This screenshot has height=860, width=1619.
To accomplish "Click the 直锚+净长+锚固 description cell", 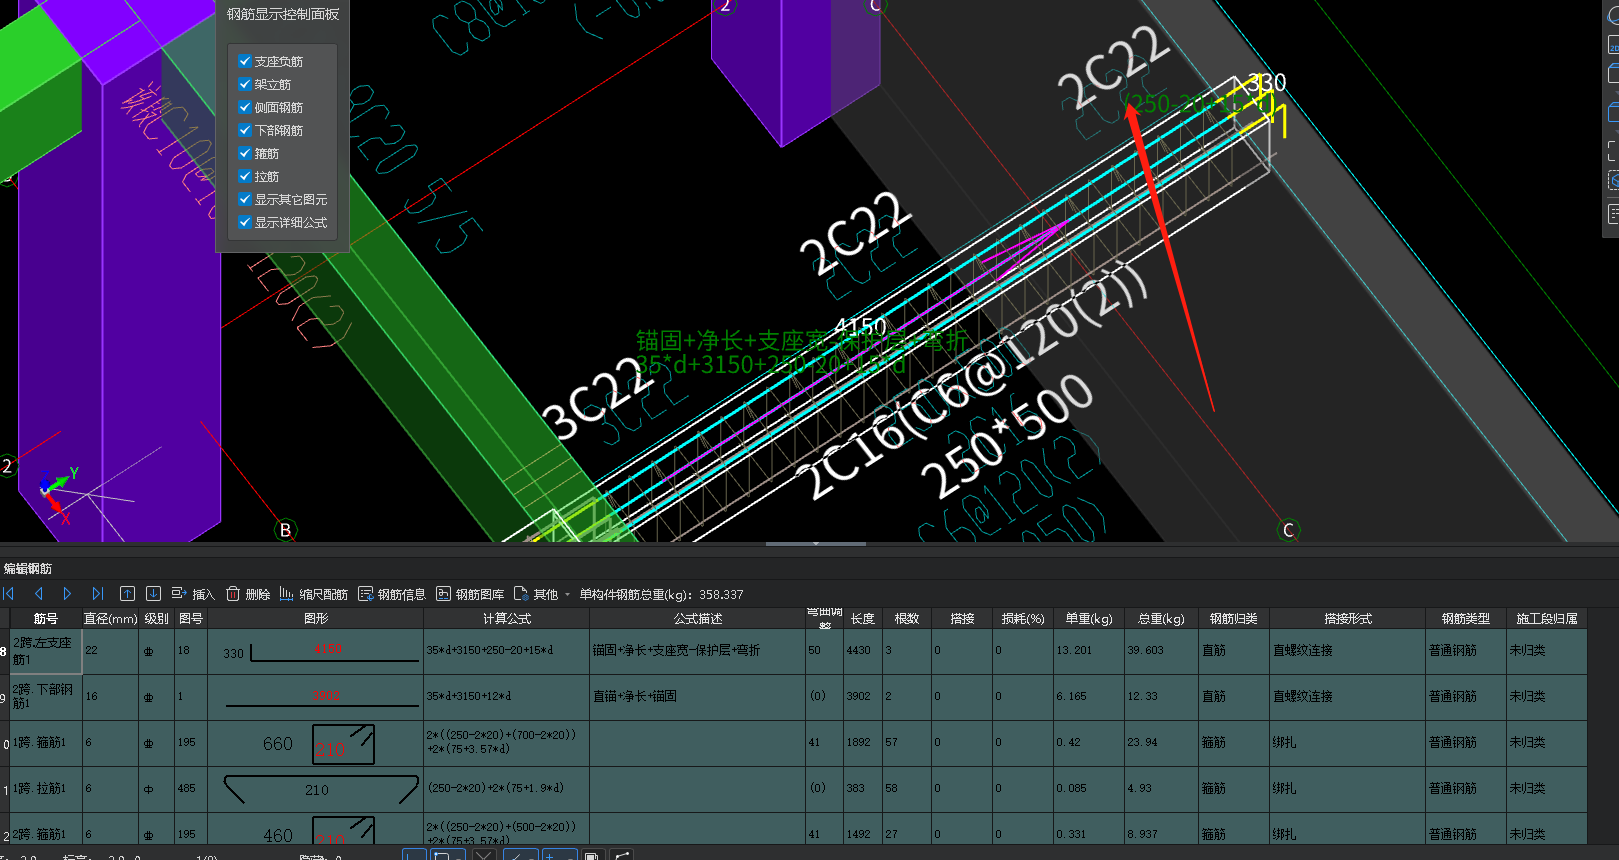I will point(697,697).
